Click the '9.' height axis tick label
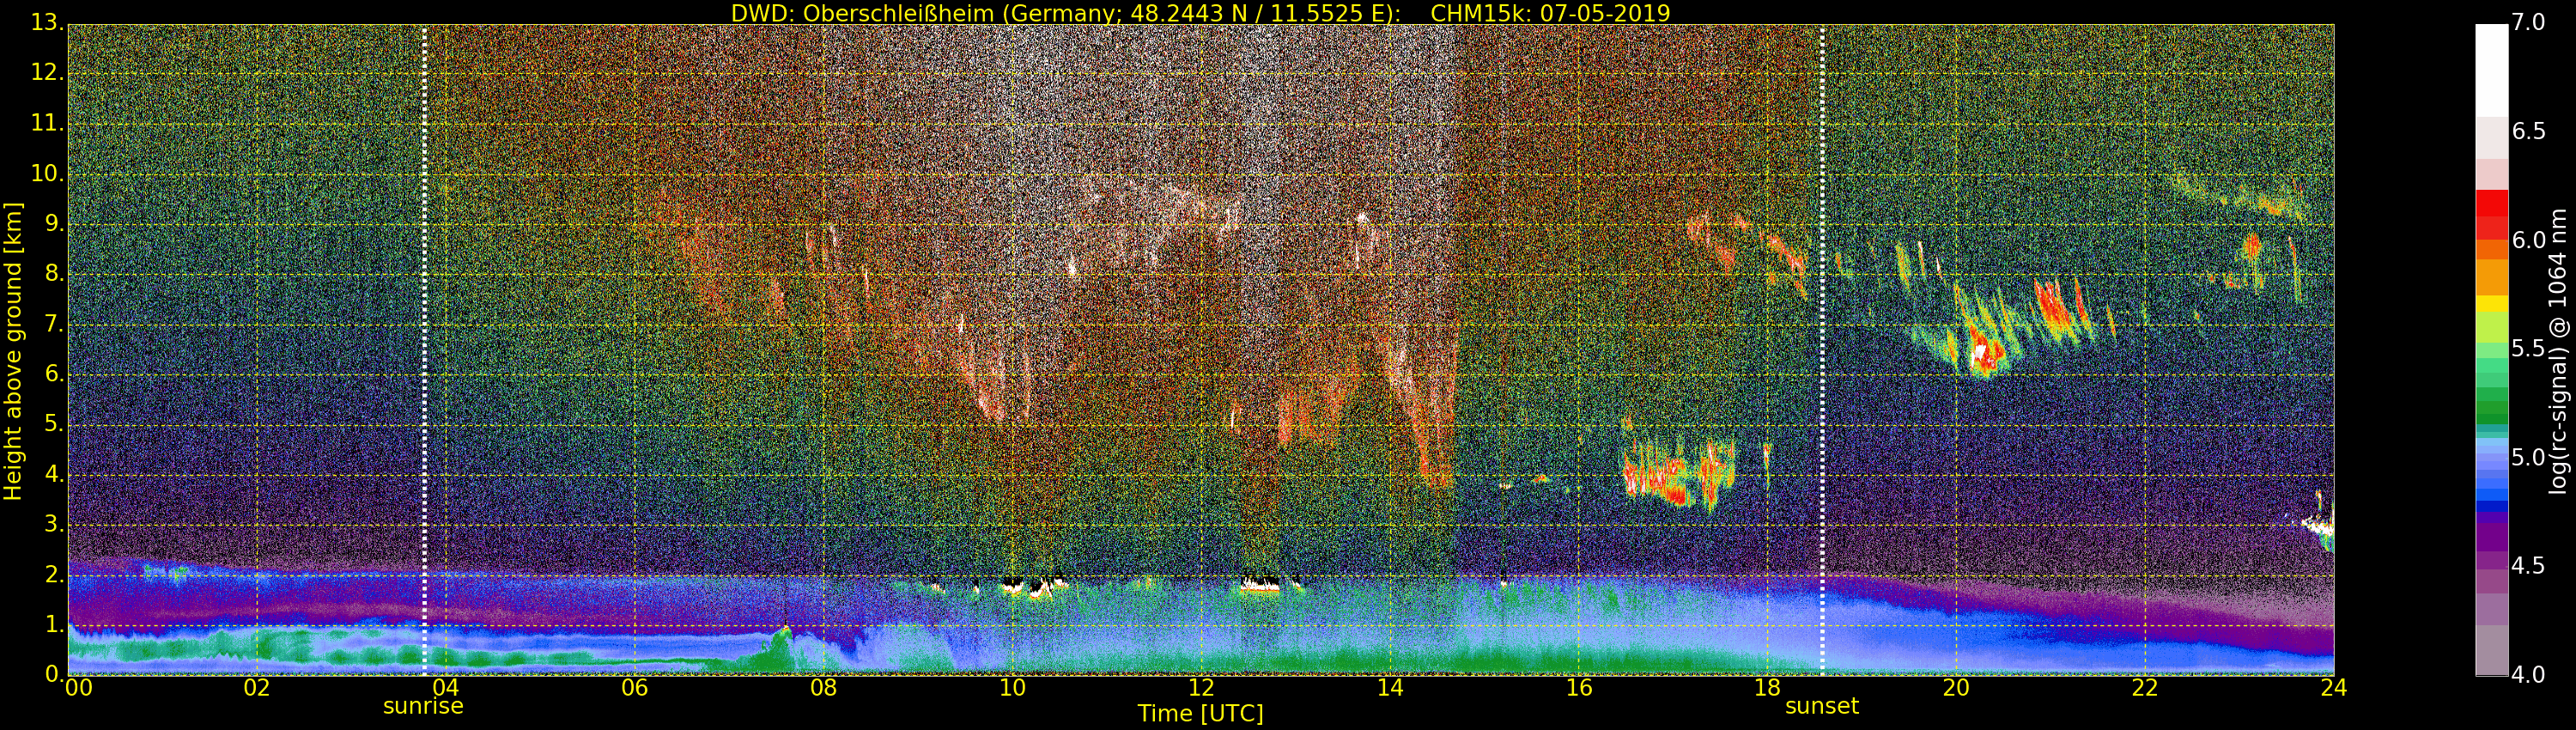Viewport: 2576px width, 730px height. coord(54,224)
